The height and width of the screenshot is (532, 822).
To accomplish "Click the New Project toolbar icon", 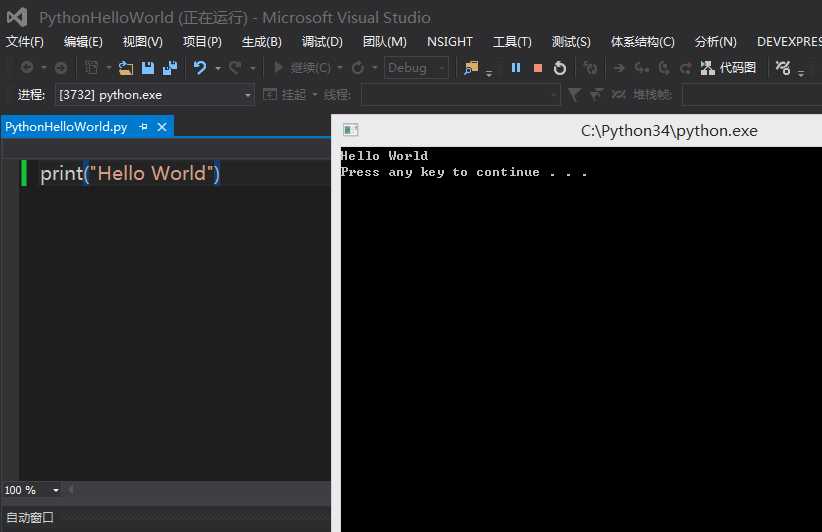I will point(92,68).
